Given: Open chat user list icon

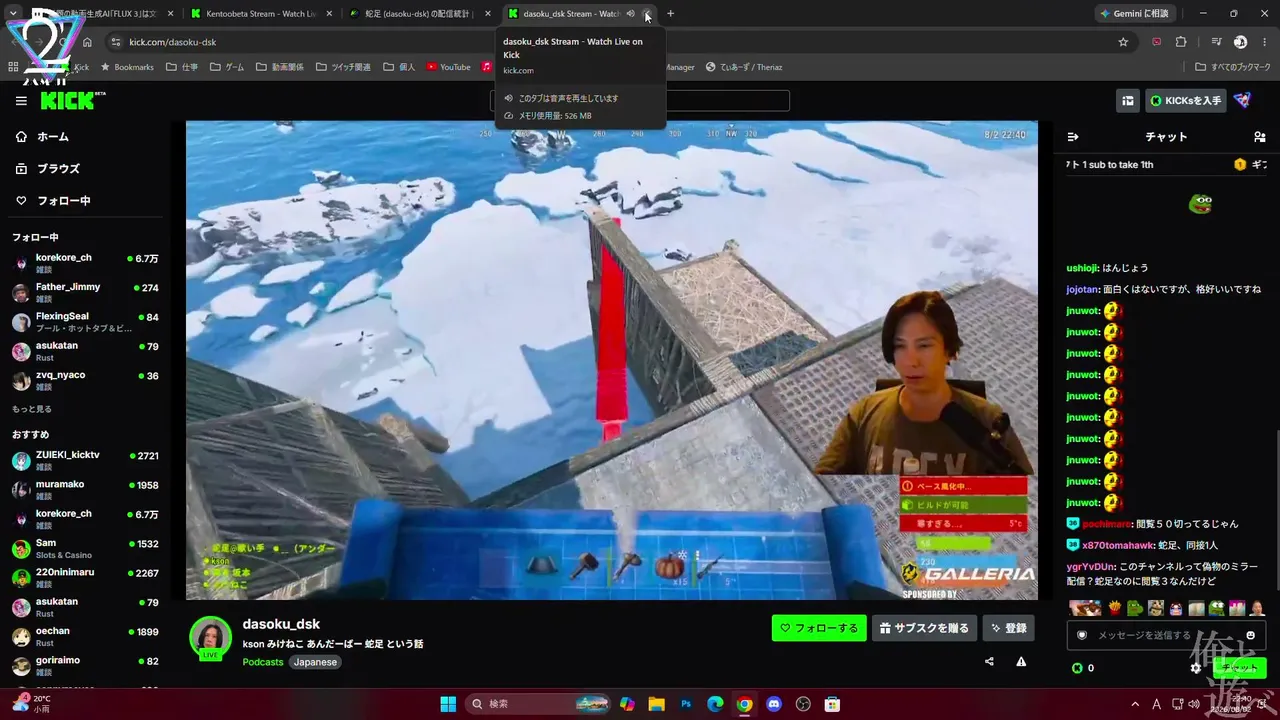Looking at the screenshot, I should click(x=1259, y=137).
